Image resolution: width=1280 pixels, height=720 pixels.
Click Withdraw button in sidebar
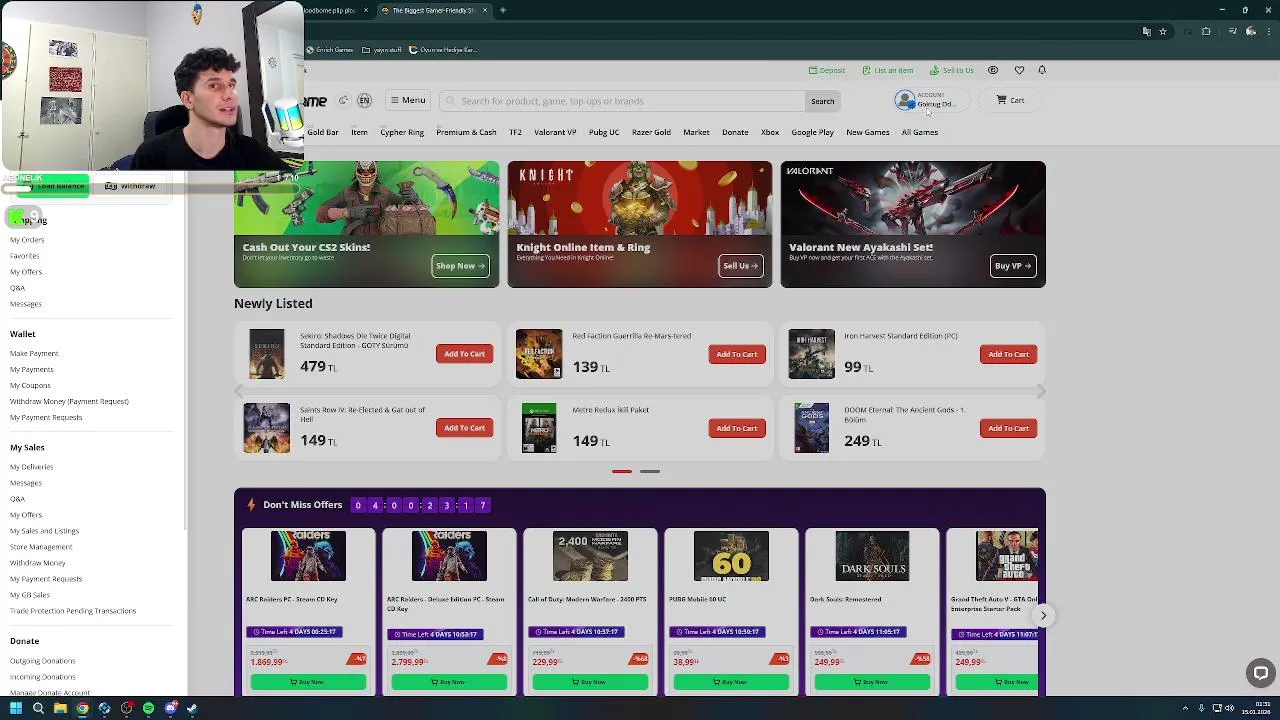(x=130, y=186)
